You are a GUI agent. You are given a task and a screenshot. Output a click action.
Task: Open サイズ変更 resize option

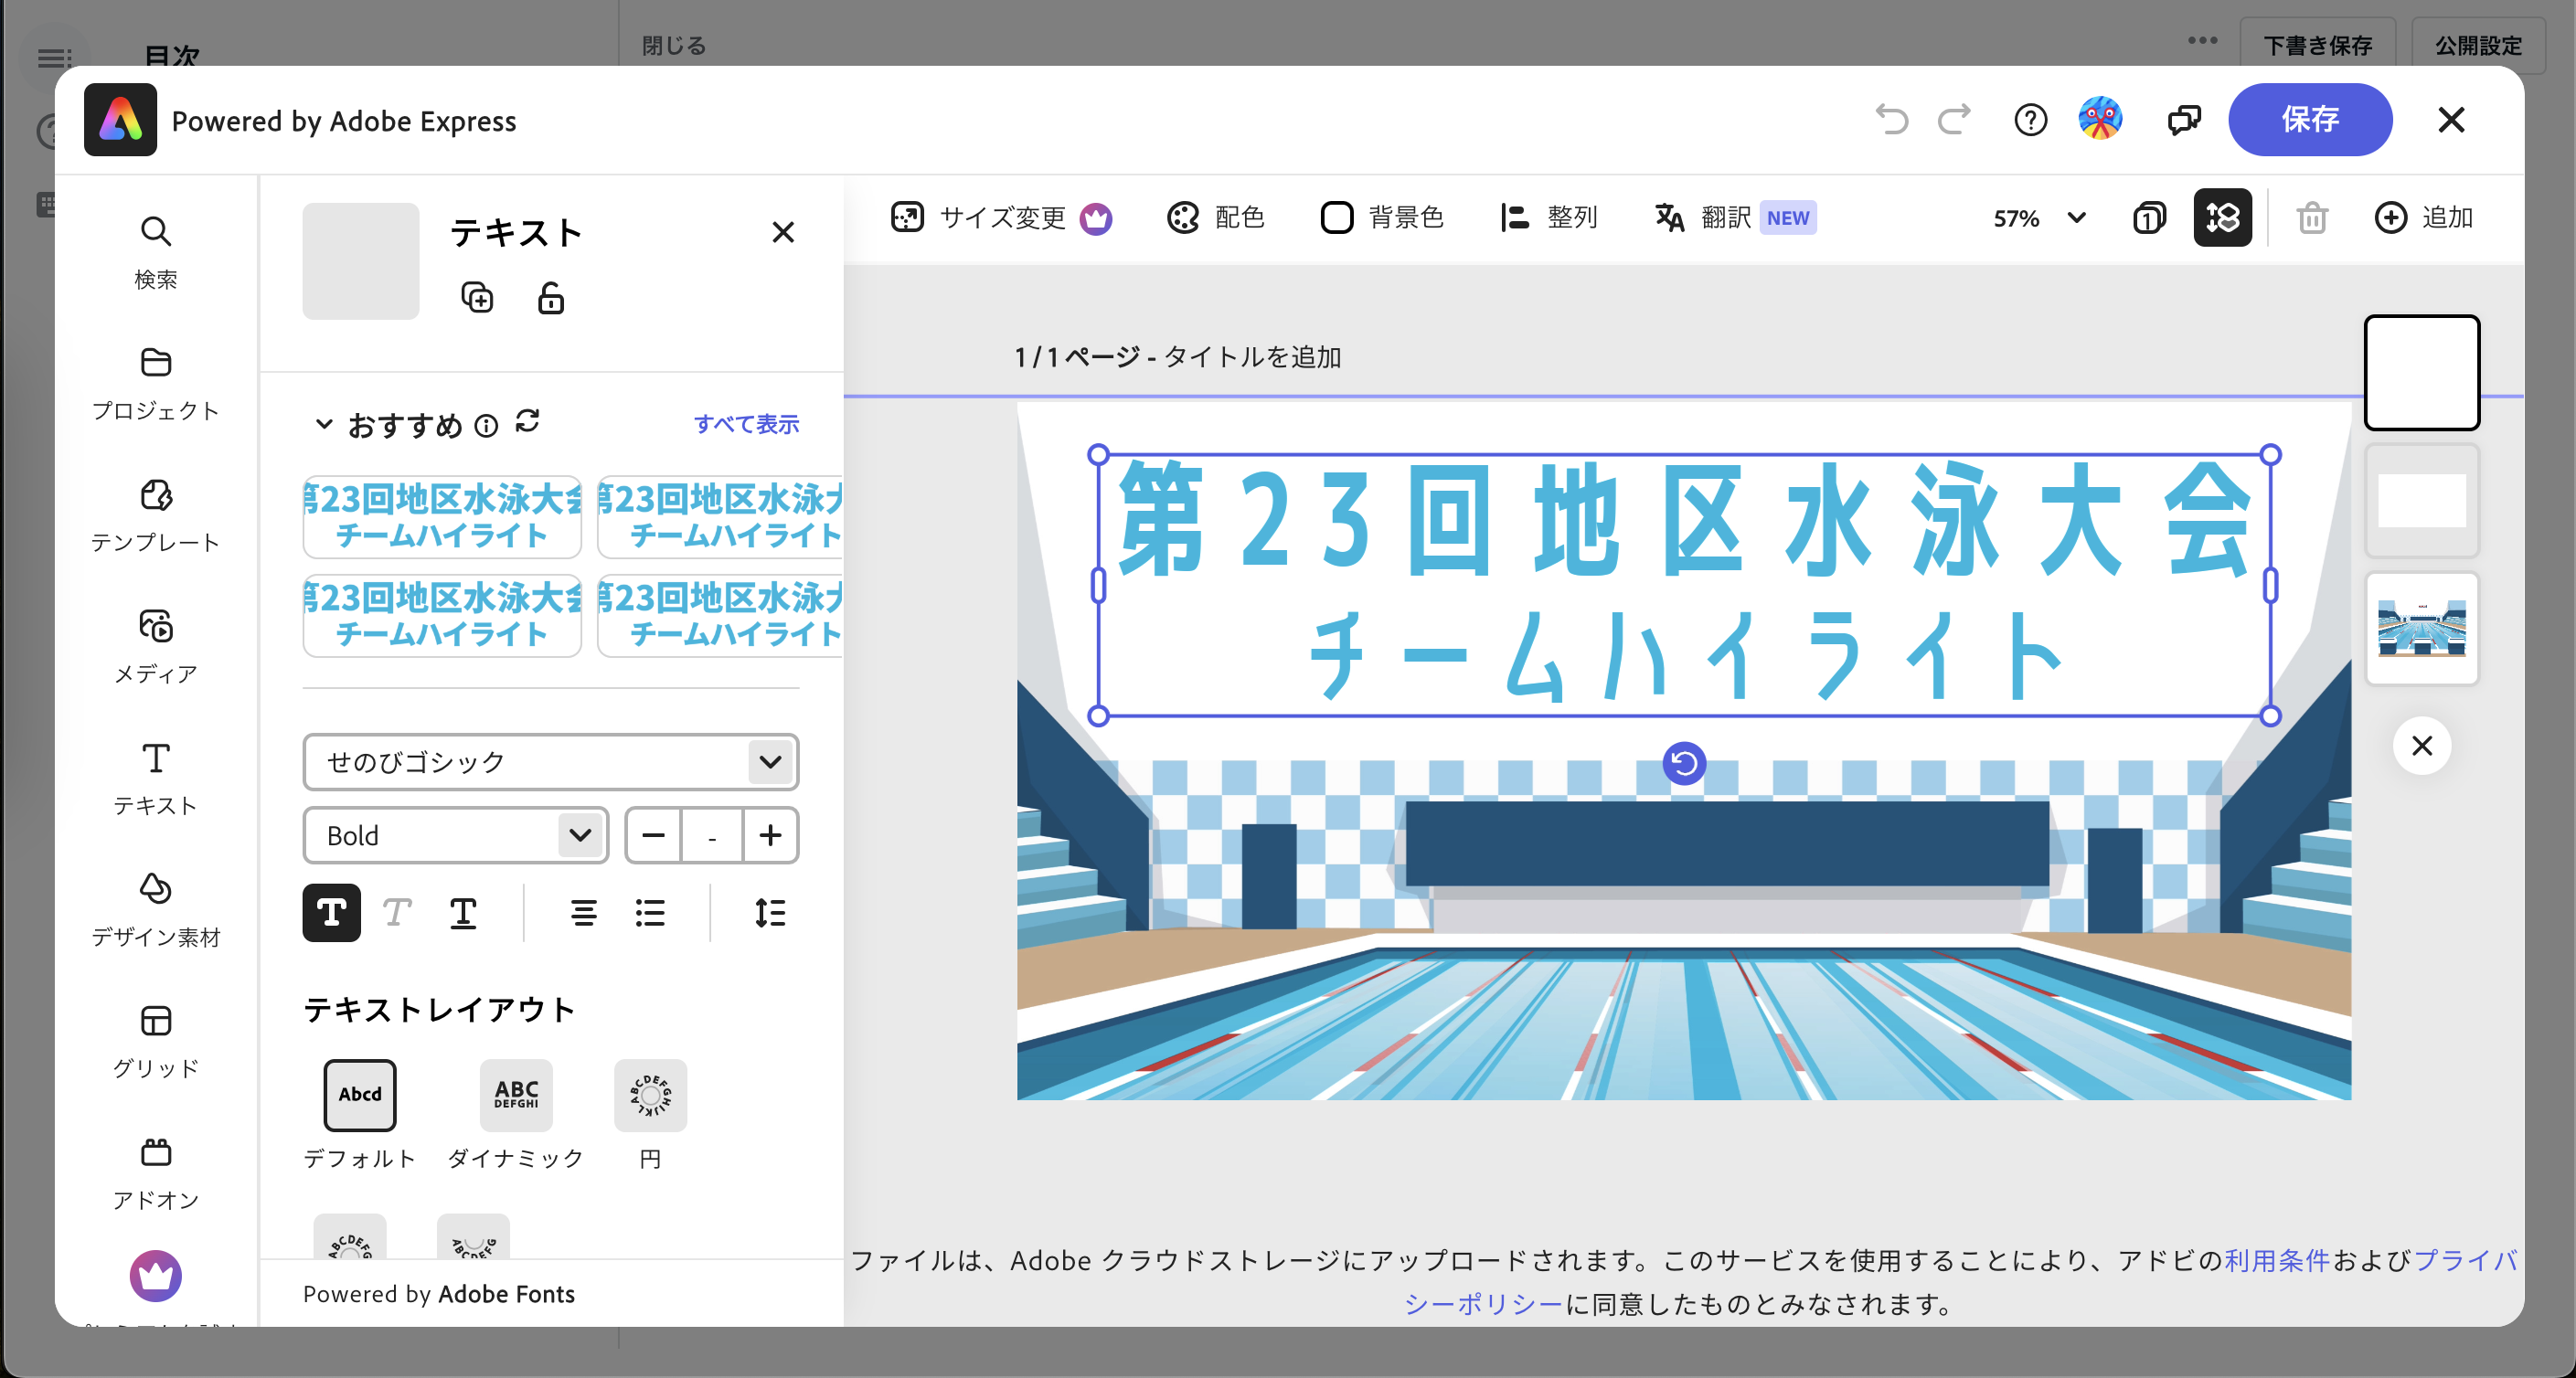tap(1001, 217)
